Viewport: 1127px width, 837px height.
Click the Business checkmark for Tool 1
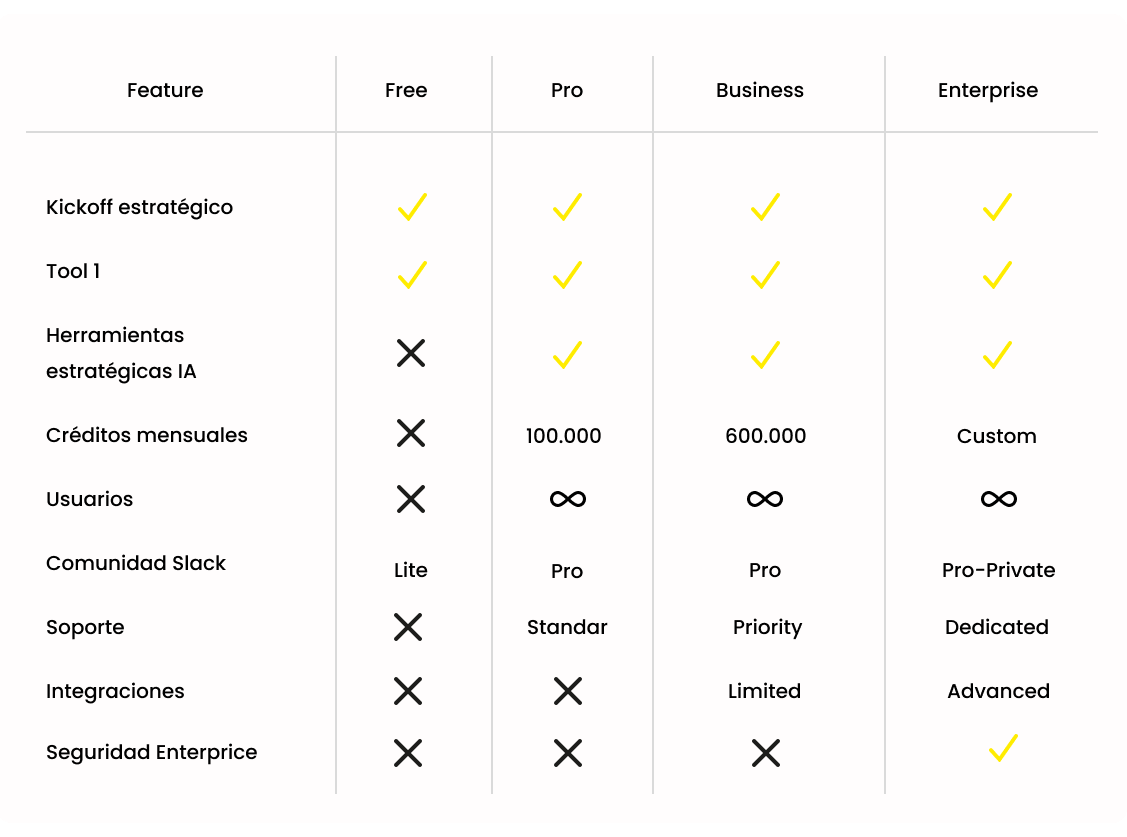coord(765,274)
